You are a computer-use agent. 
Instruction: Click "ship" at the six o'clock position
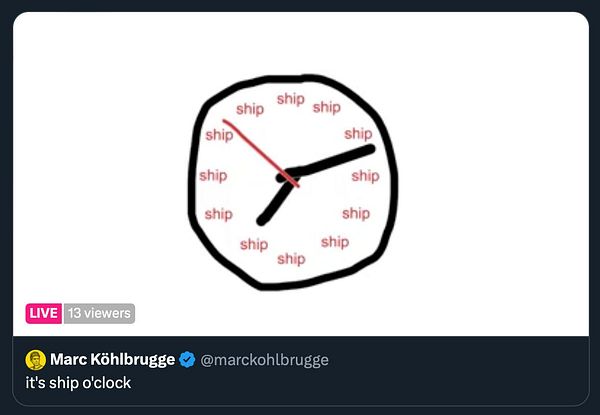tap(291, 258)
